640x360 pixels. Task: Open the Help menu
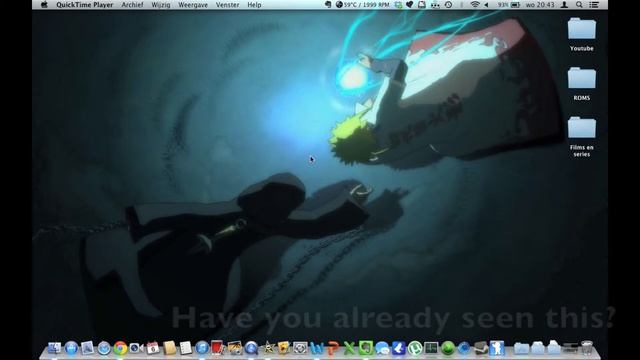click(x=254, y=5)
